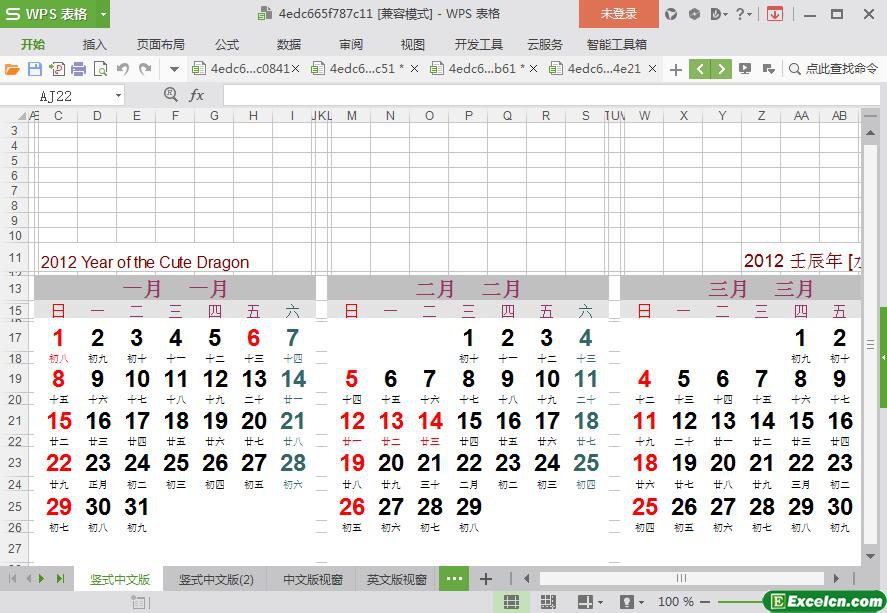
Task: Open the 插入 ribbon tab
Action: click(x=94, y=44)
